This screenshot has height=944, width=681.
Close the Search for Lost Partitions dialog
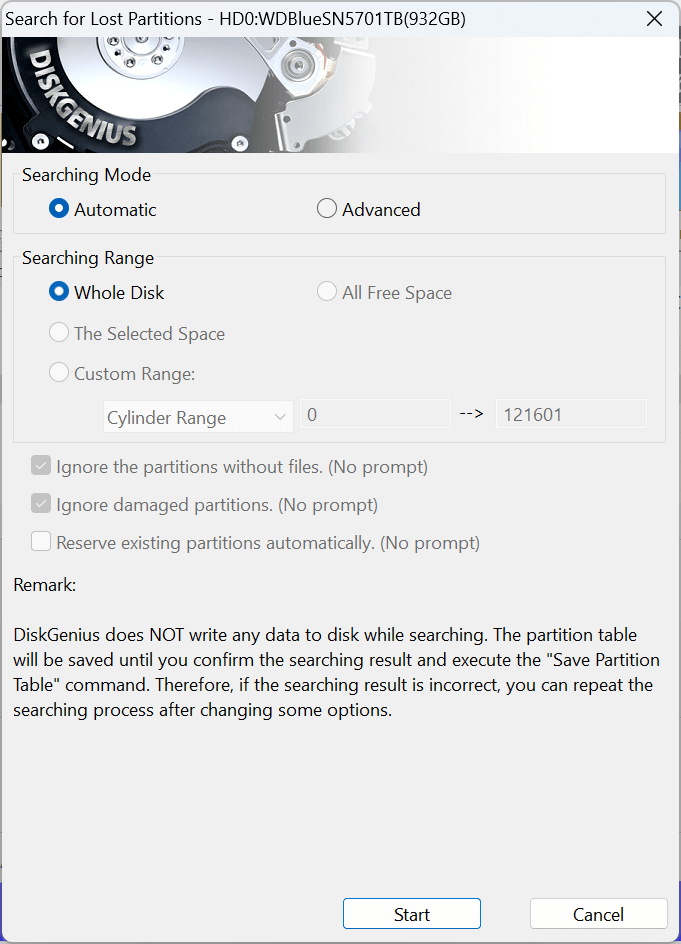[x=654, y=19]
